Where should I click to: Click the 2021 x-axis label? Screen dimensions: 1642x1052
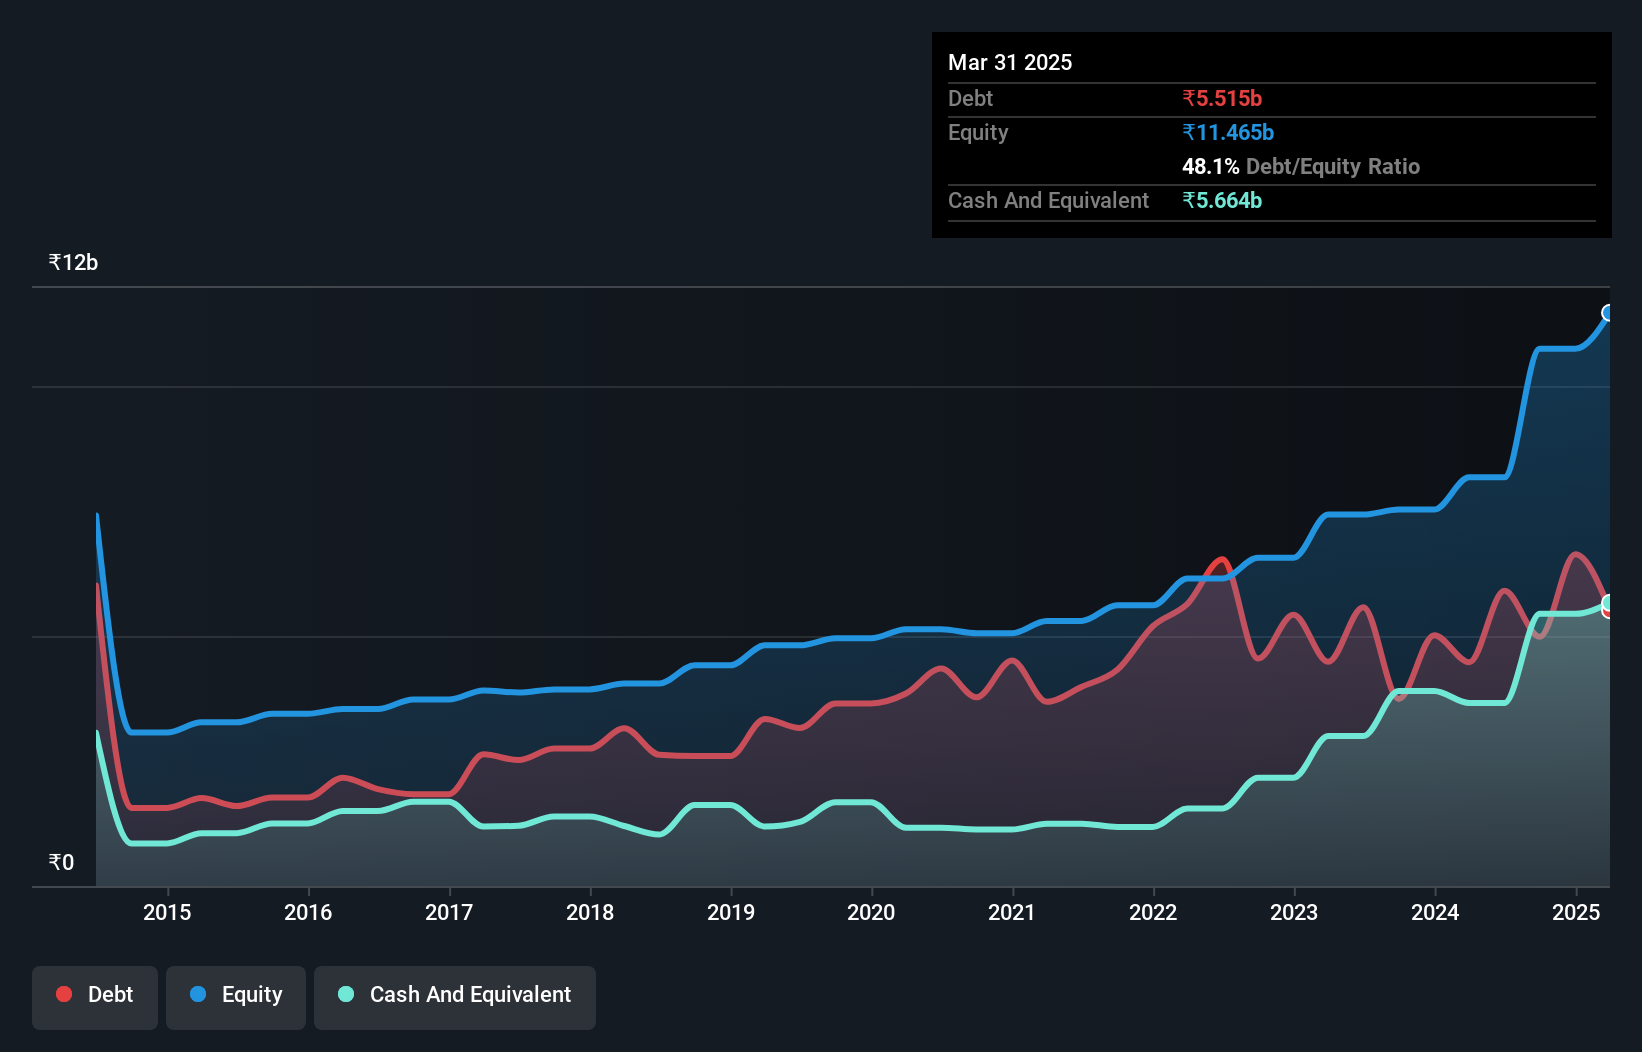coord(1012,912)
